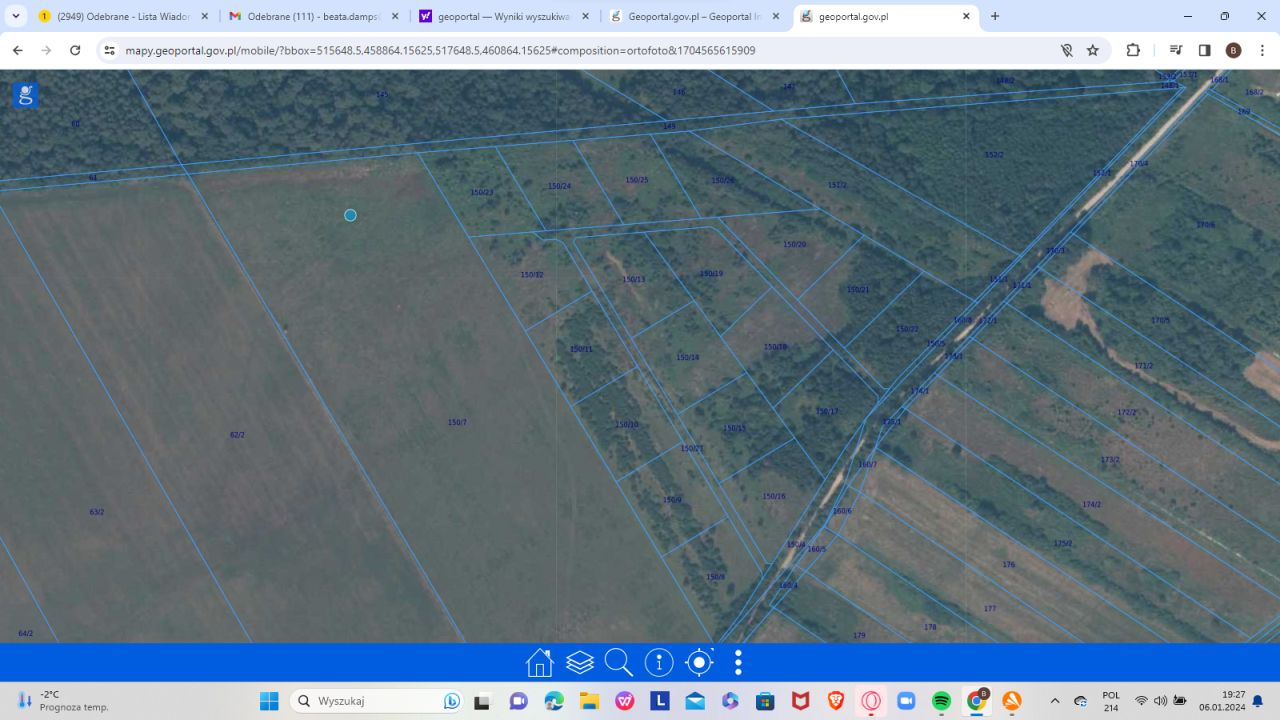The width and height of the screenshot is (1280, 720).
Task: Open the Chrome profile avatar menu
Action: click(x=1233, y=50)
